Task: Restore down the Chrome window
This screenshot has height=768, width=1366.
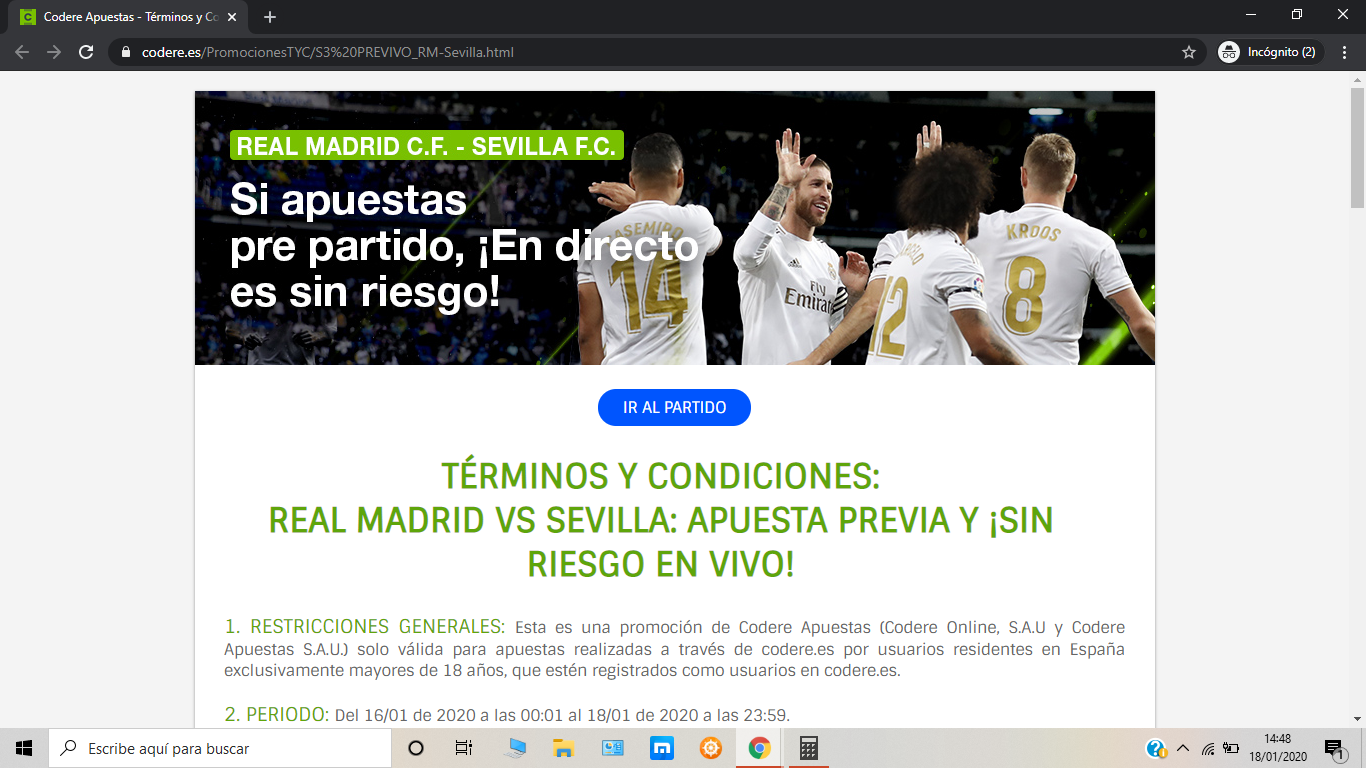Action: coord(1297,14)
